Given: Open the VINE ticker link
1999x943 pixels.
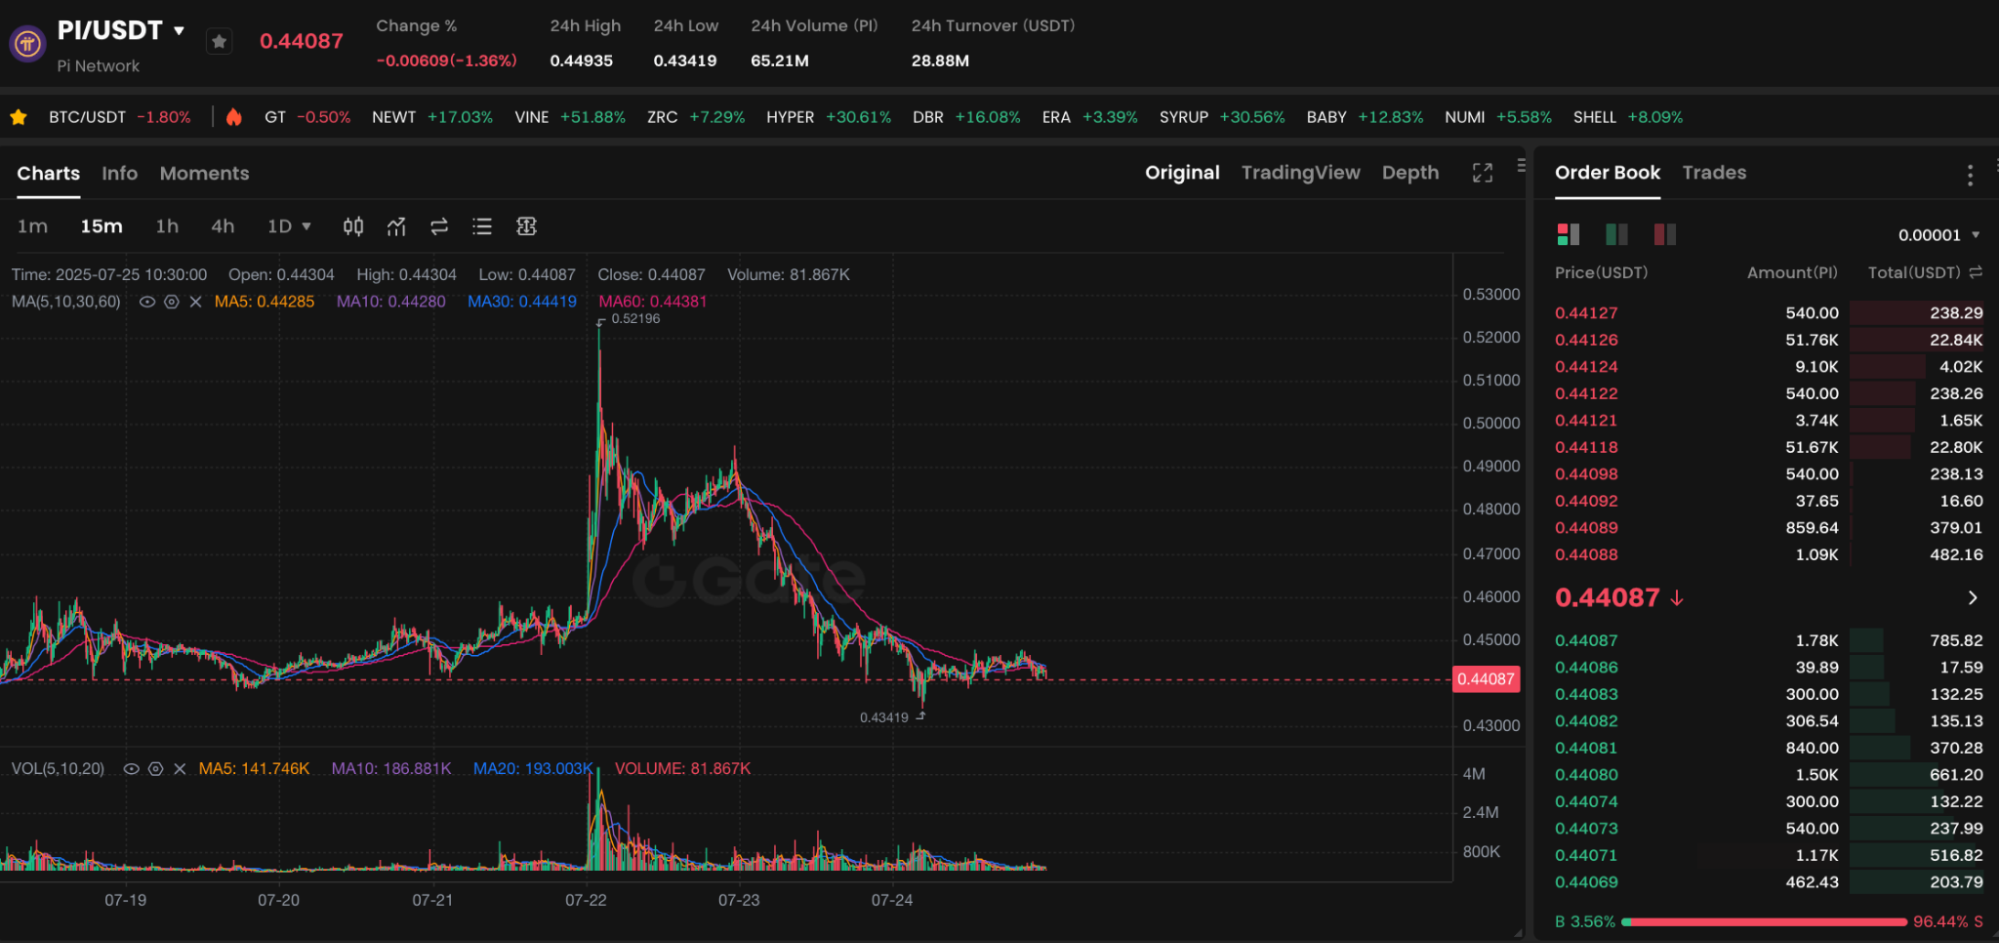Looking at the screenshot, I should pos(570,117).
